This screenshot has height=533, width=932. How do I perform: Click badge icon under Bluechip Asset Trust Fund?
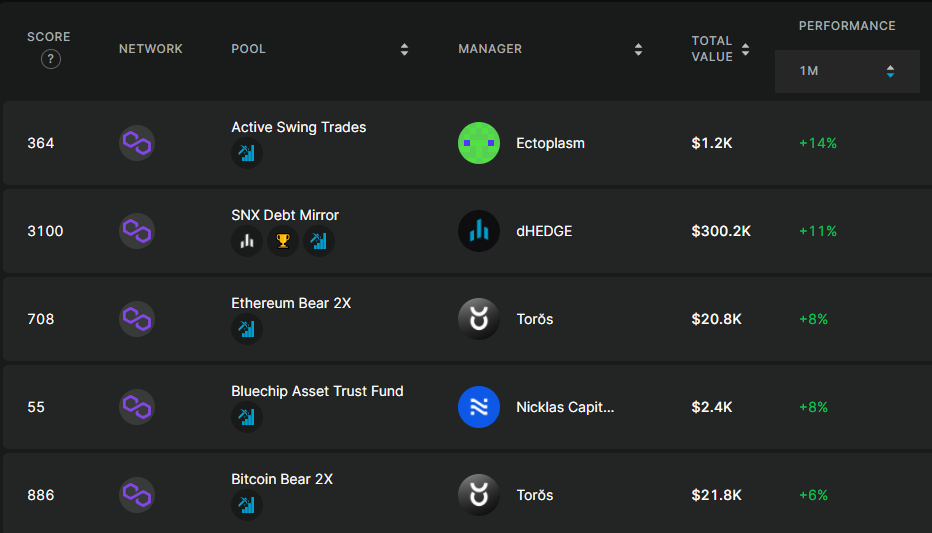click(247, 417)
